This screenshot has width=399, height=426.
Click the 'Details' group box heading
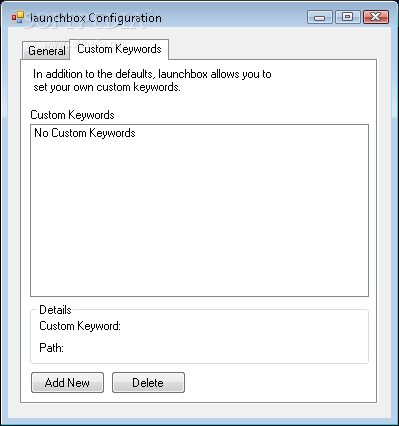click(x=55, y=310)
